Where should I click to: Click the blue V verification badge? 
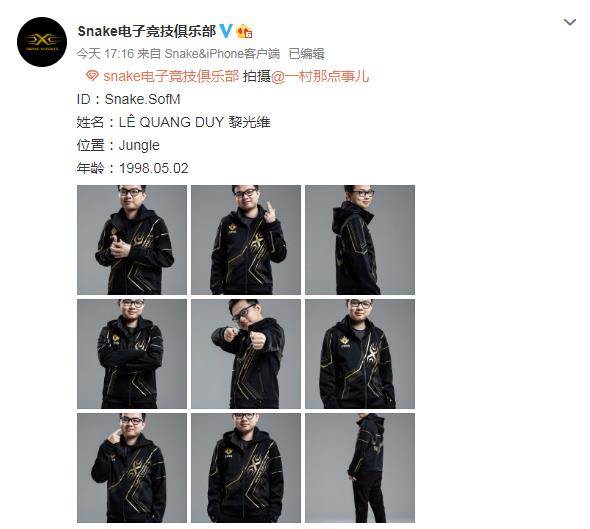pos(226,30)
